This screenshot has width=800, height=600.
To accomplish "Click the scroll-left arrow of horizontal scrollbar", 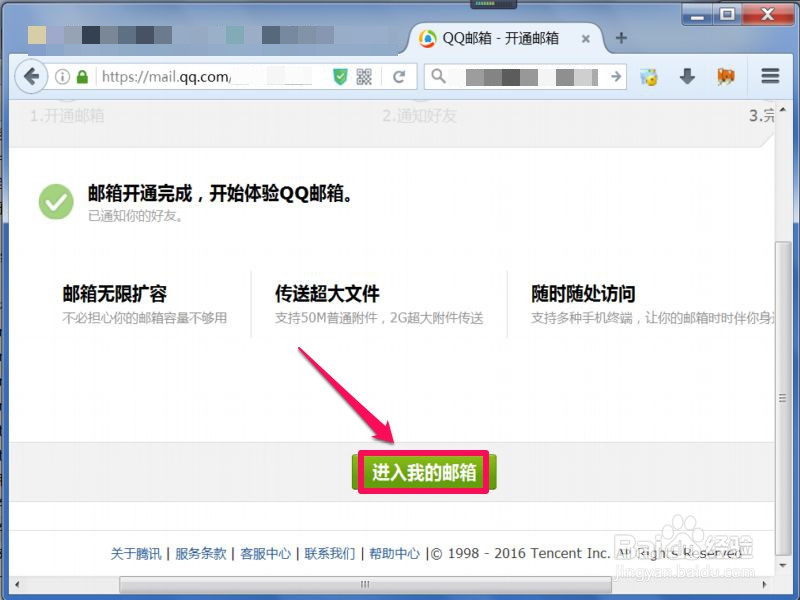I will (17, 584).
